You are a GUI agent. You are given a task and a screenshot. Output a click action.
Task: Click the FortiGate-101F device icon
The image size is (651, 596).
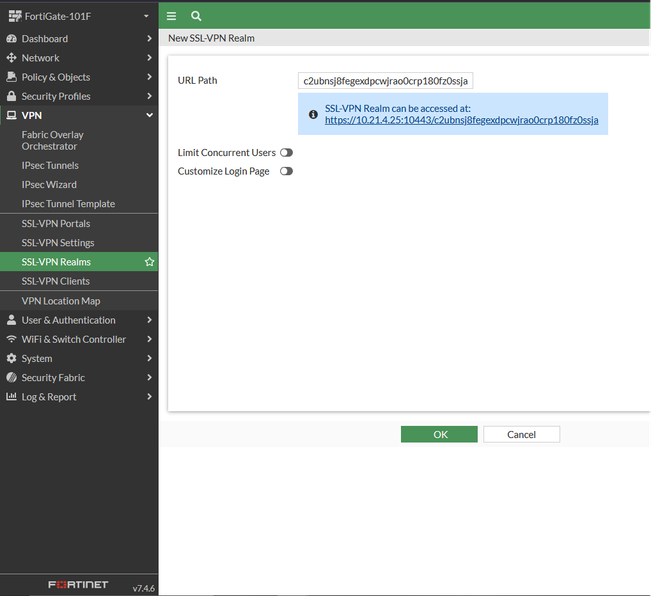pyautogui.click(x=15, y=16)
